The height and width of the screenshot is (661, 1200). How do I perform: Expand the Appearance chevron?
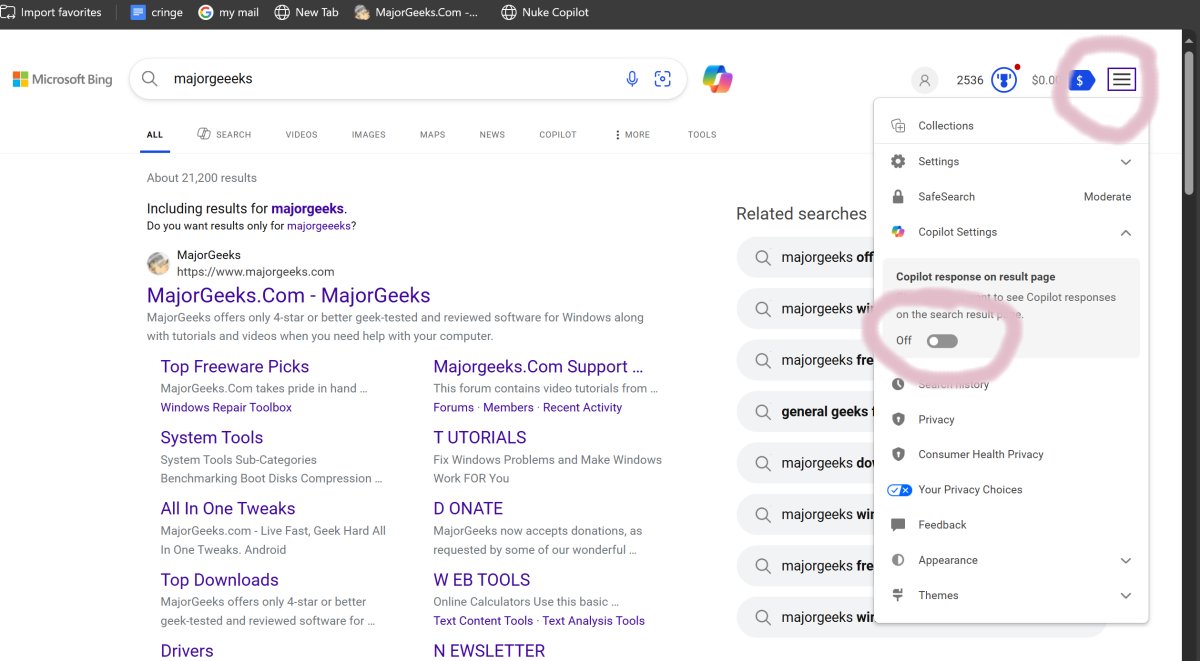(1126, 561)
